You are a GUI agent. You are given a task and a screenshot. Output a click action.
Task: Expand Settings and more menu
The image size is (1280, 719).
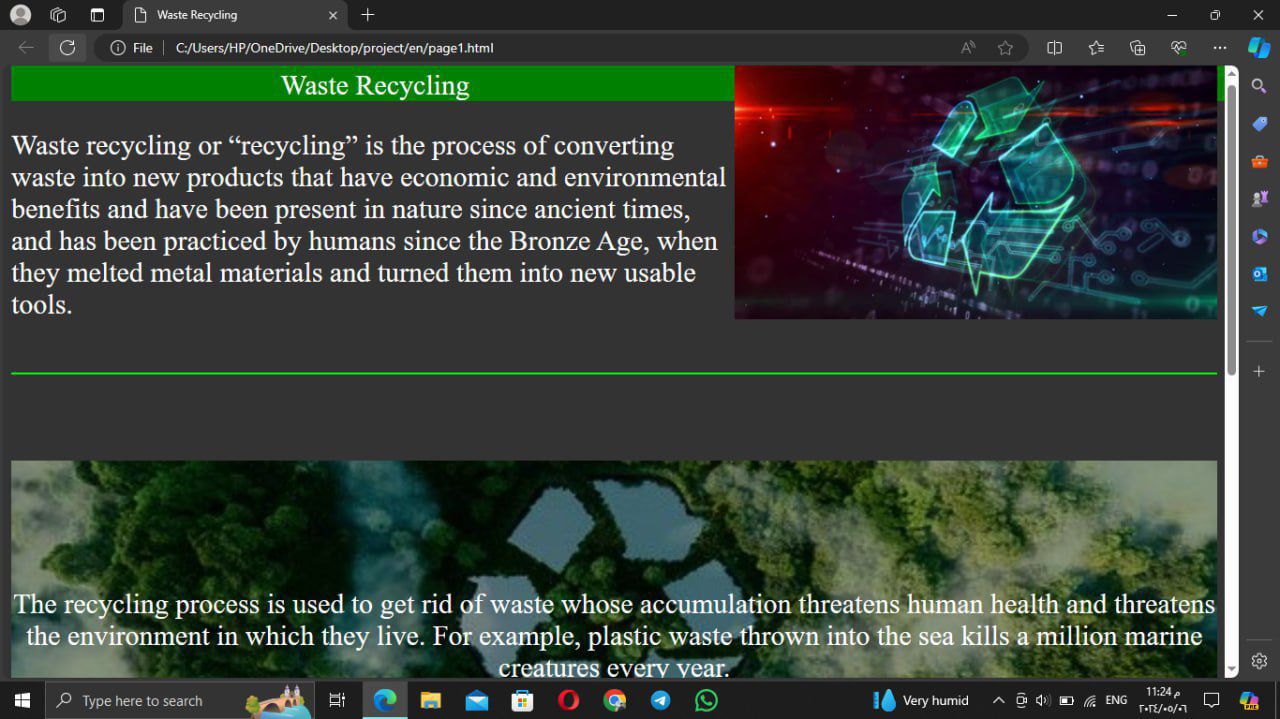point(1219,48)
